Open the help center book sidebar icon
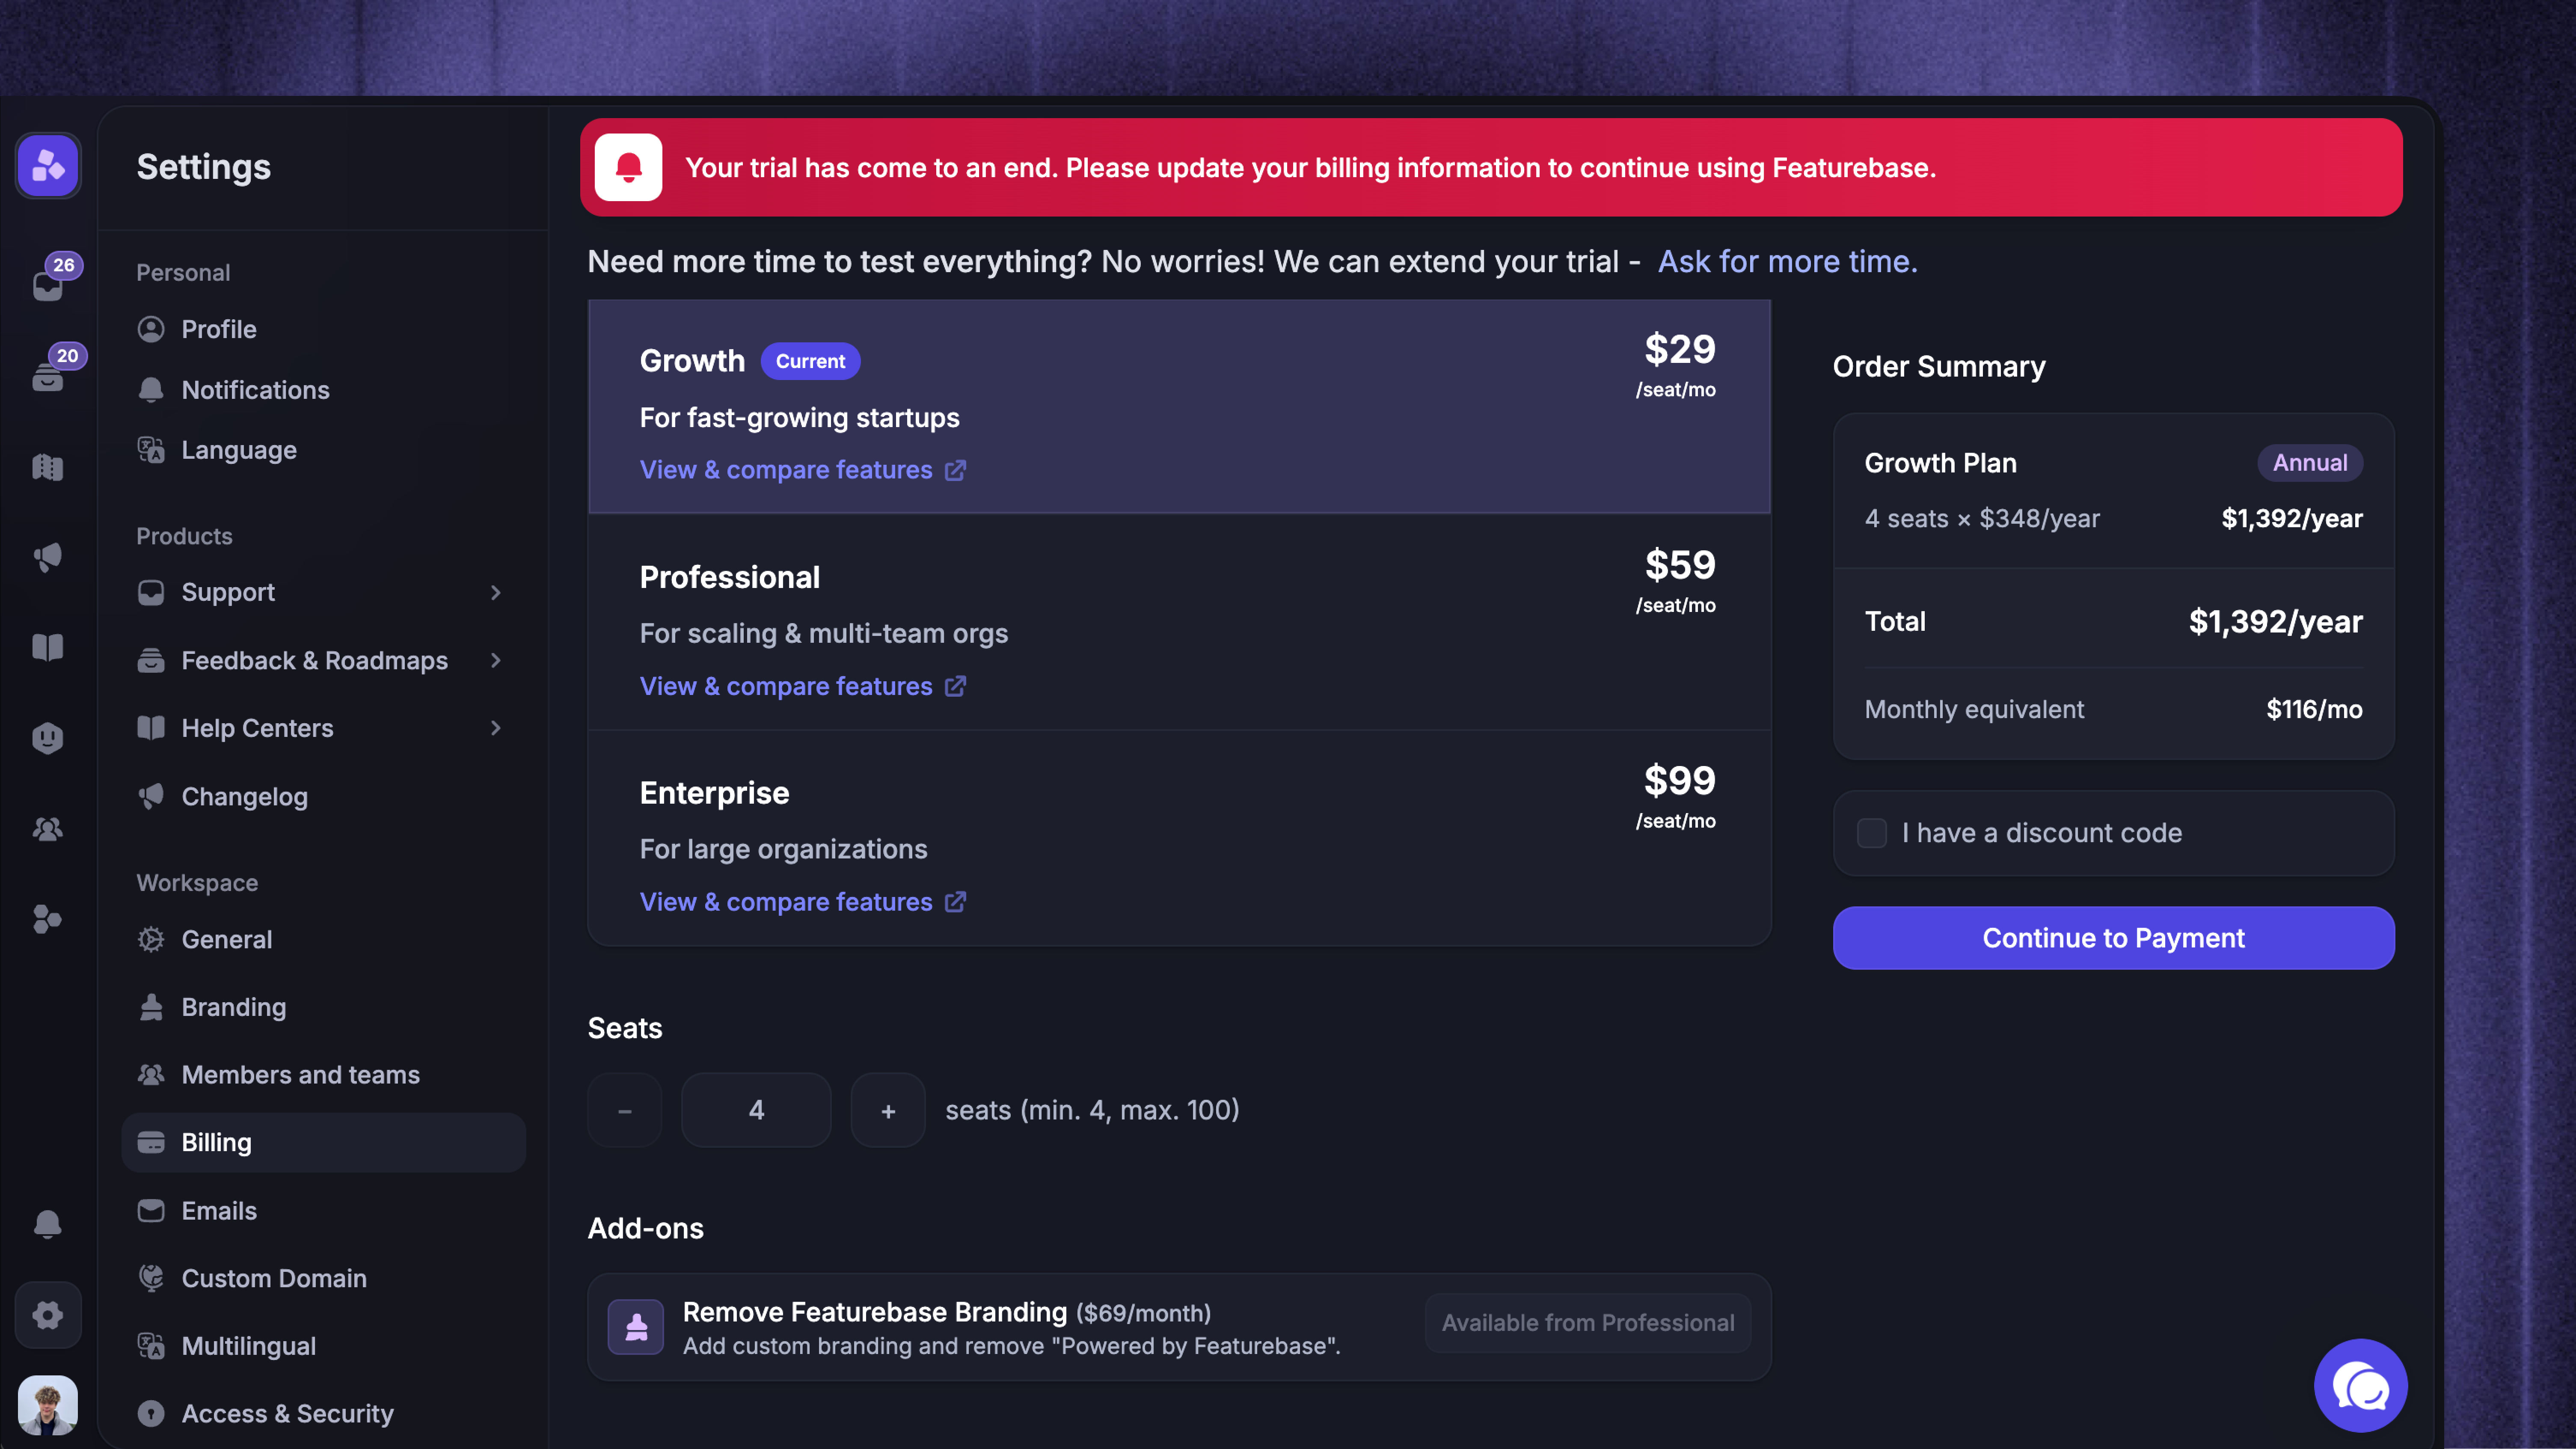 (x=48, y=648)
